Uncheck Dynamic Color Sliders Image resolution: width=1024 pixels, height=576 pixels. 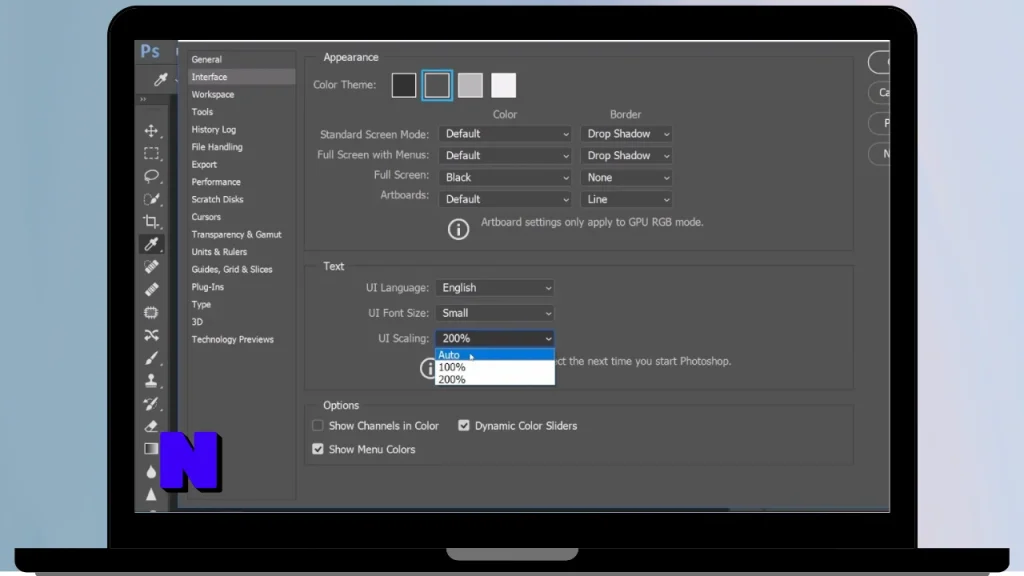pos(464,426)
